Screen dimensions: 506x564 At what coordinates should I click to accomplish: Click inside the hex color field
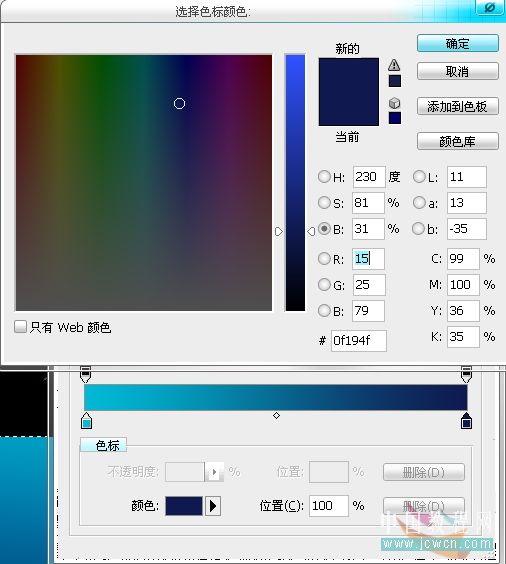(359, 340)
